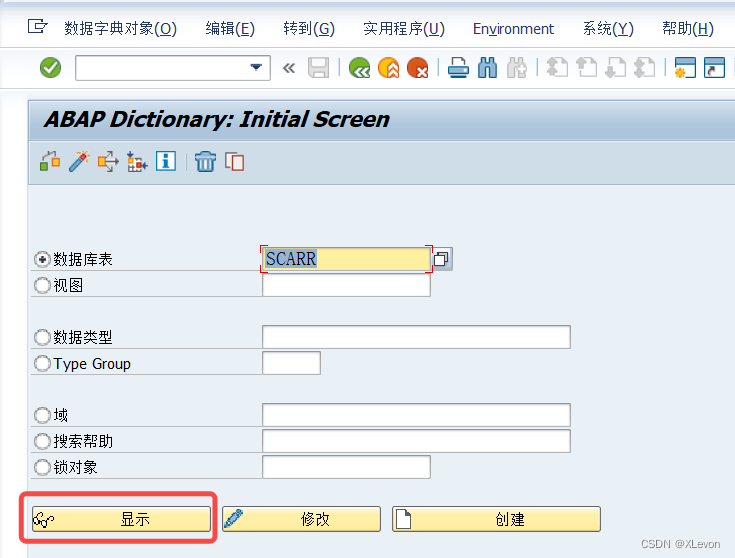Click the object hierarchy display icon
The image size is (735, 558).
click(137, 162)
